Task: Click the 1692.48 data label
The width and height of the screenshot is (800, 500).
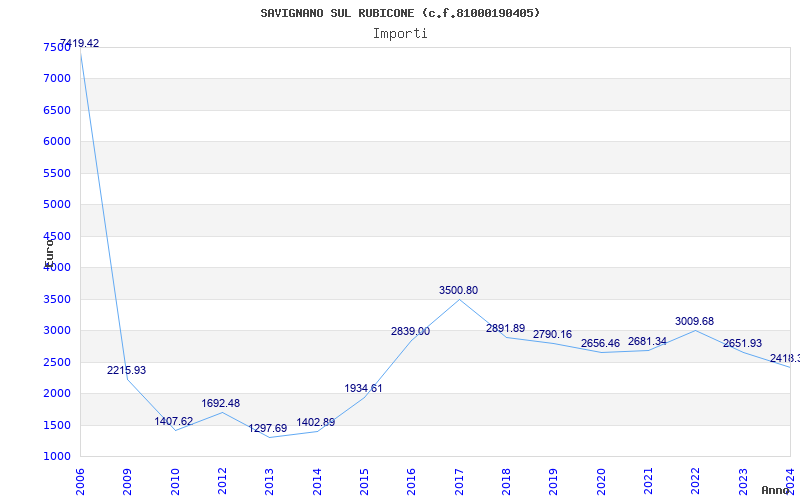Action: coord(221,403)
